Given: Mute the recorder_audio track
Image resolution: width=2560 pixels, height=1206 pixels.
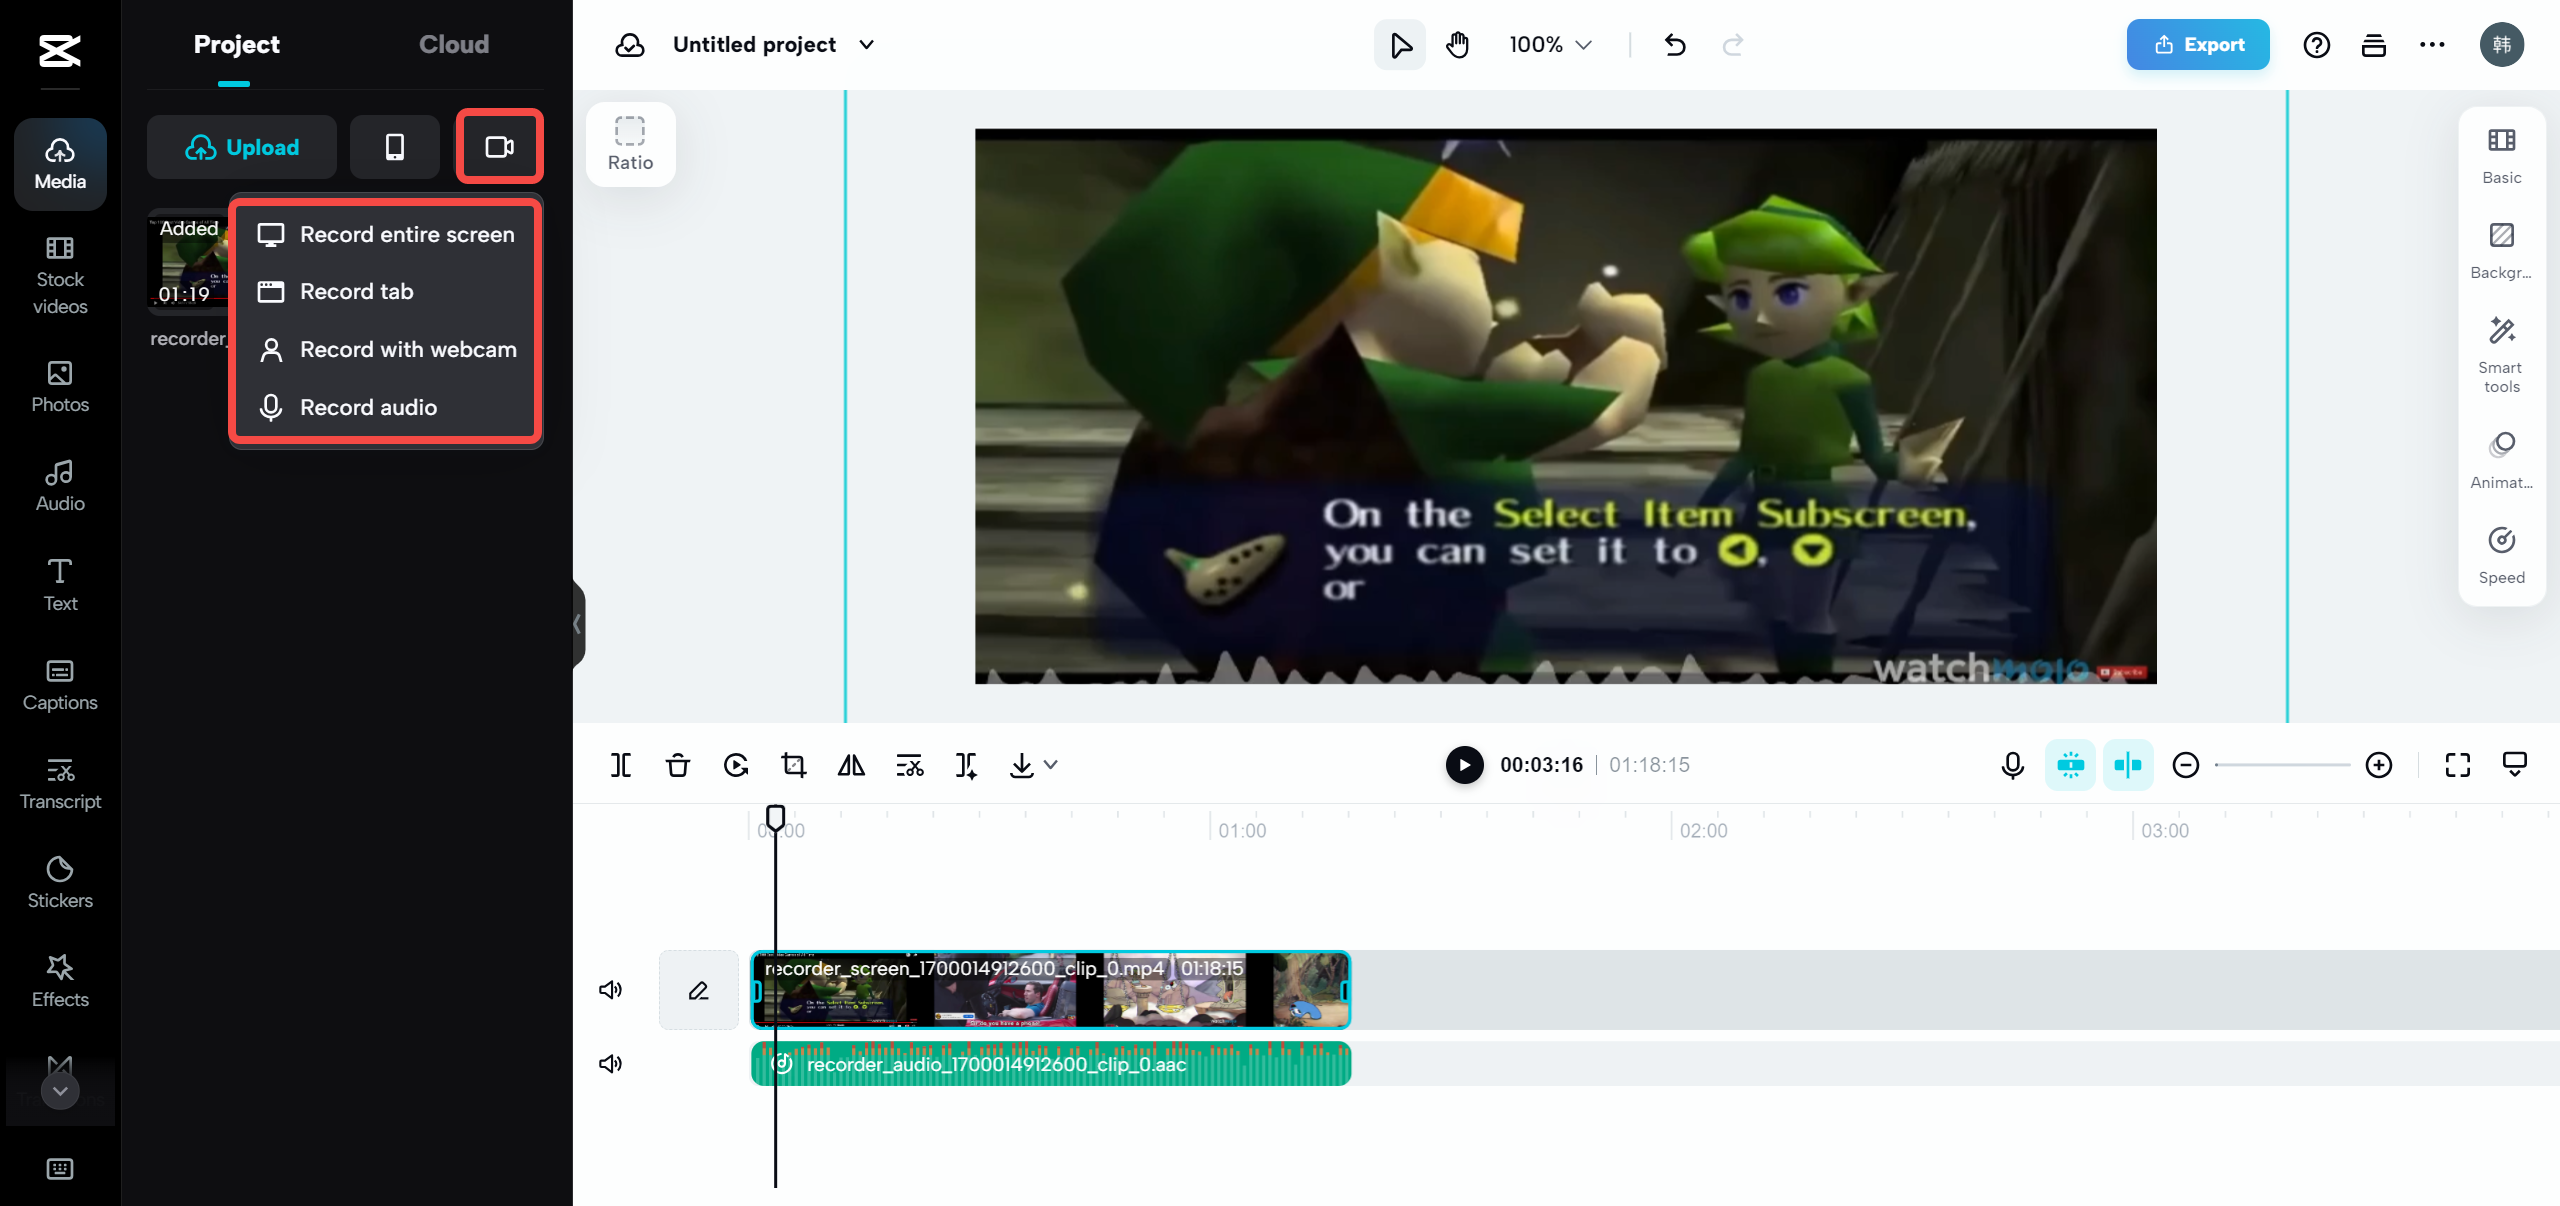Looking at the screenshot, I should tap(610, 1063).
